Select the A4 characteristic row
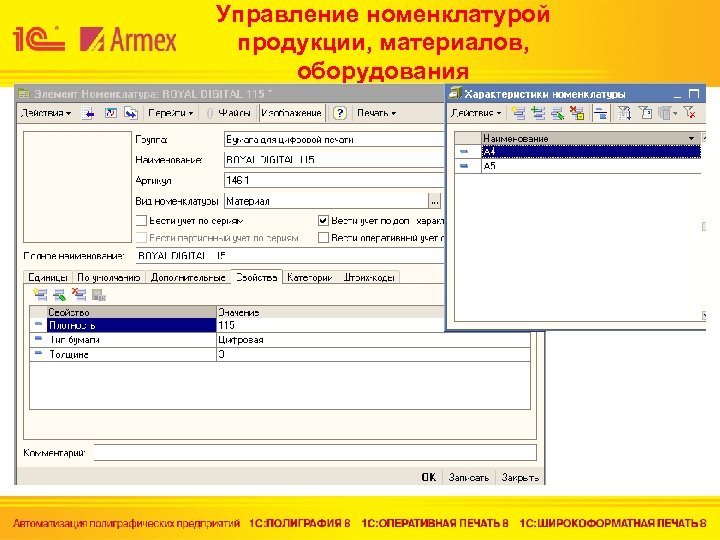720x540 pixels. (591, 152)
